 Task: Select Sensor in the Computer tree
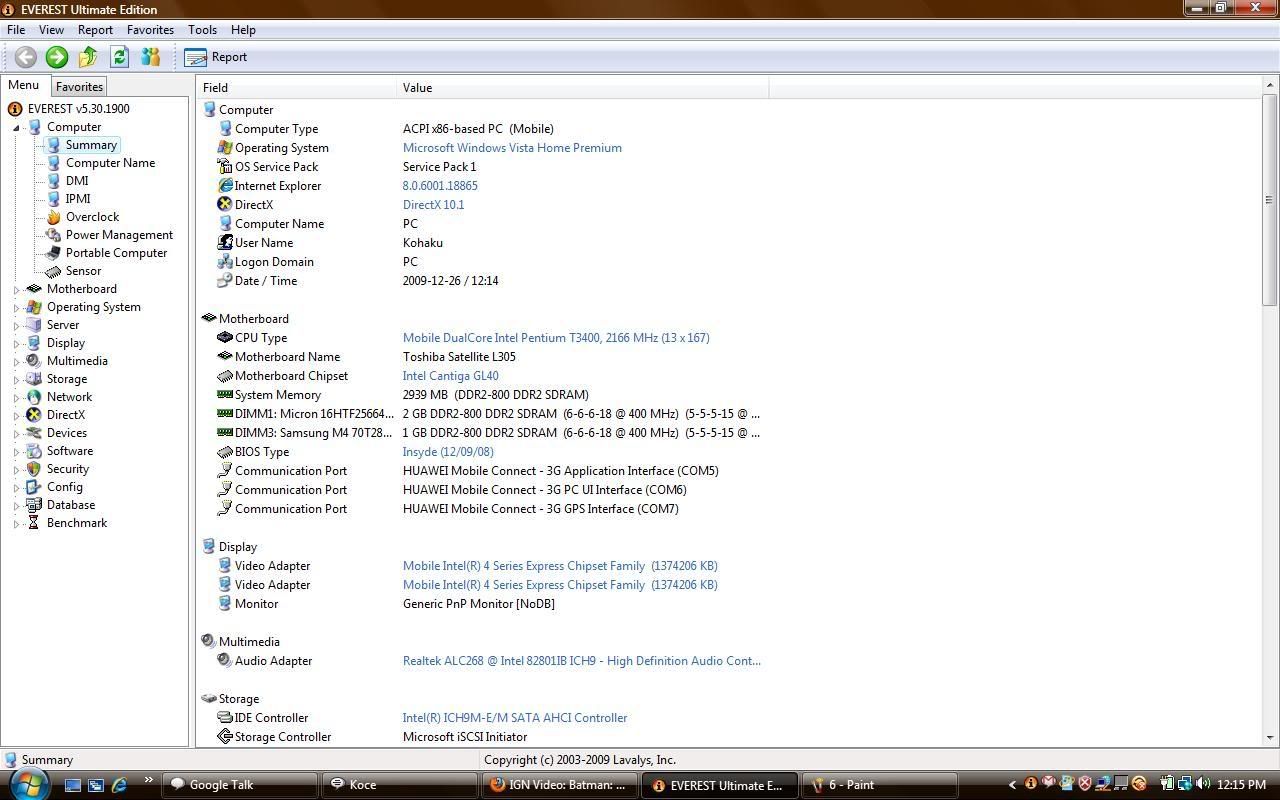(x=83, y=271)
